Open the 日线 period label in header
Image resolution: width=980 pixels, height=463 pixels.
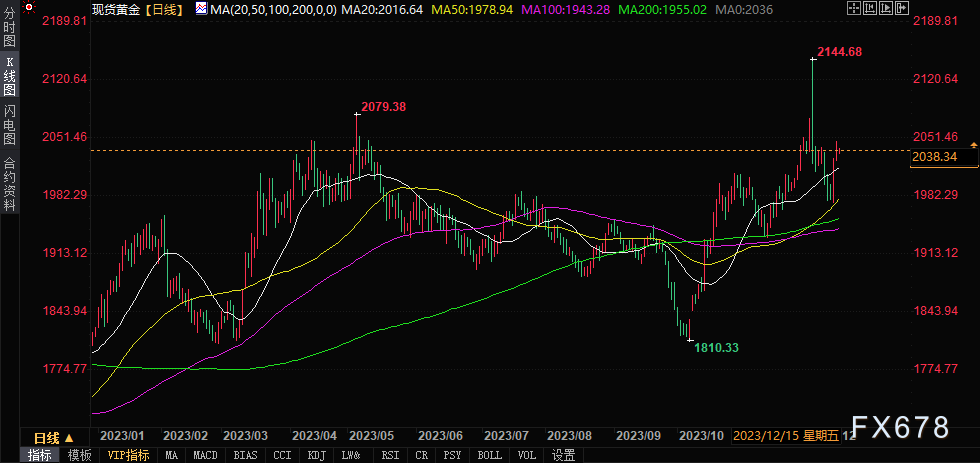[165, 8]
